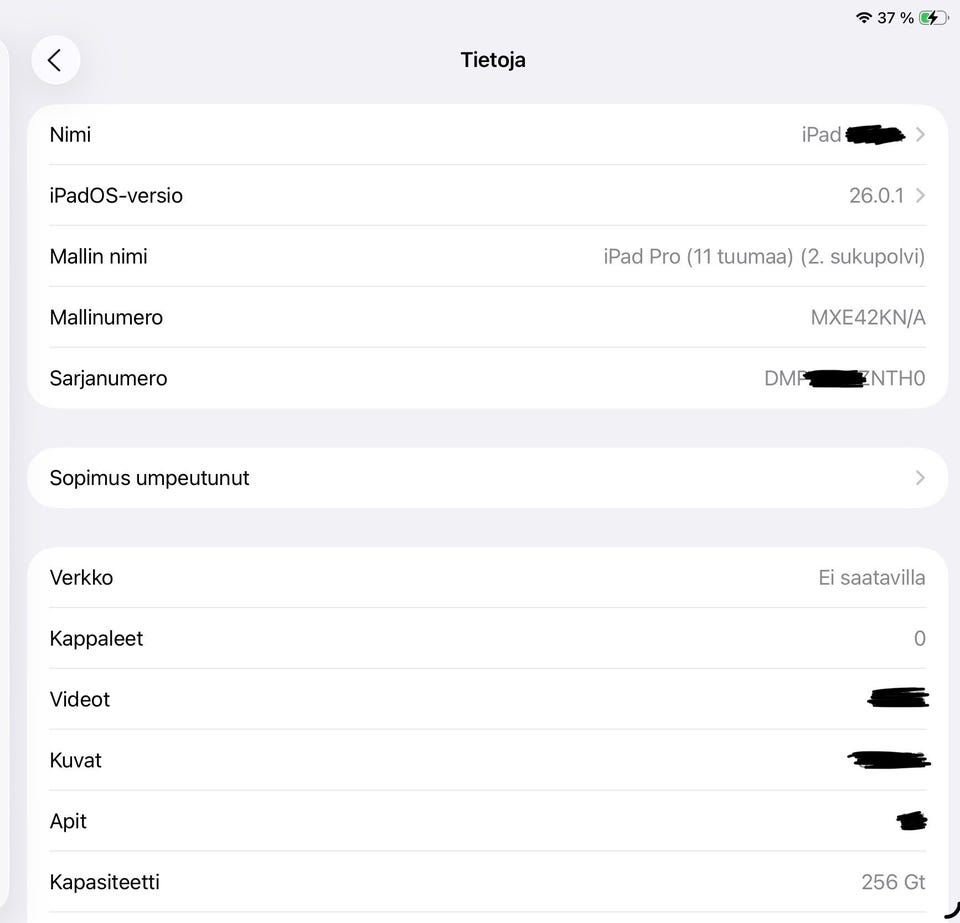Image resolution: width=960 pixels, height=923 pixels.
Task: Tap the Videot row
Action: [x=487, y=700]
